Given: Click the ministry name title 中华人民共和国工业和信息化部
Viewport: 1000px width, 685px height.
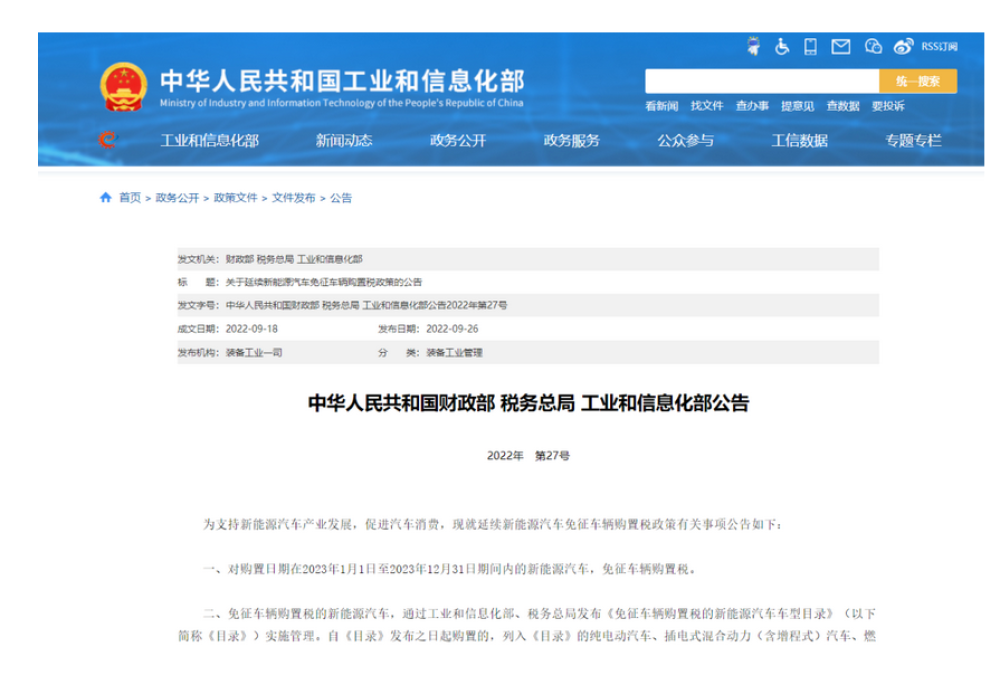Looking at the screenshot, I should pos(342,80).
